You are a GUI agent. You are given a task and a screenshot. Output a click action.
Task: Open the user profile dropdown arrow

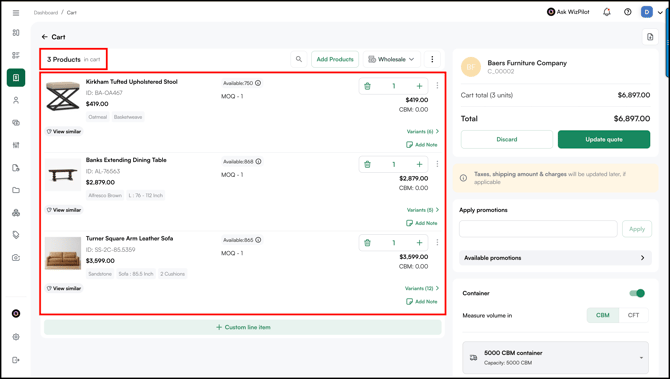[x=661, y=13]
